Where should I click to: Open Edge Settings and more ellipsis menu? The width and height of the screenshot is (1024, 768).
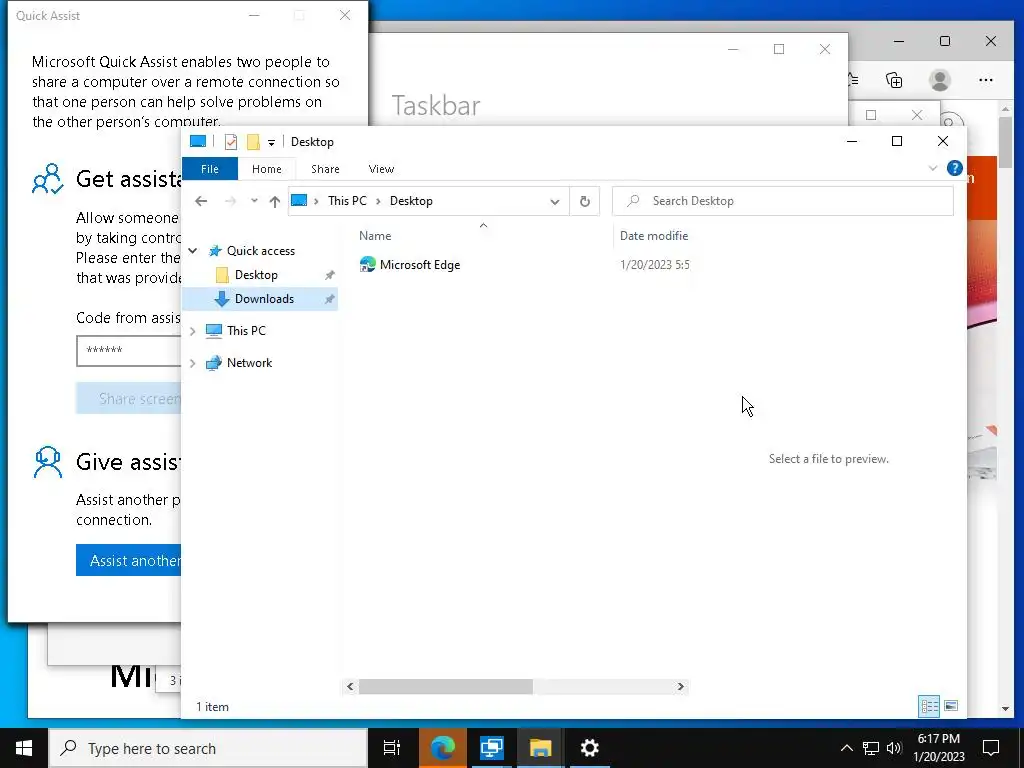985,80
